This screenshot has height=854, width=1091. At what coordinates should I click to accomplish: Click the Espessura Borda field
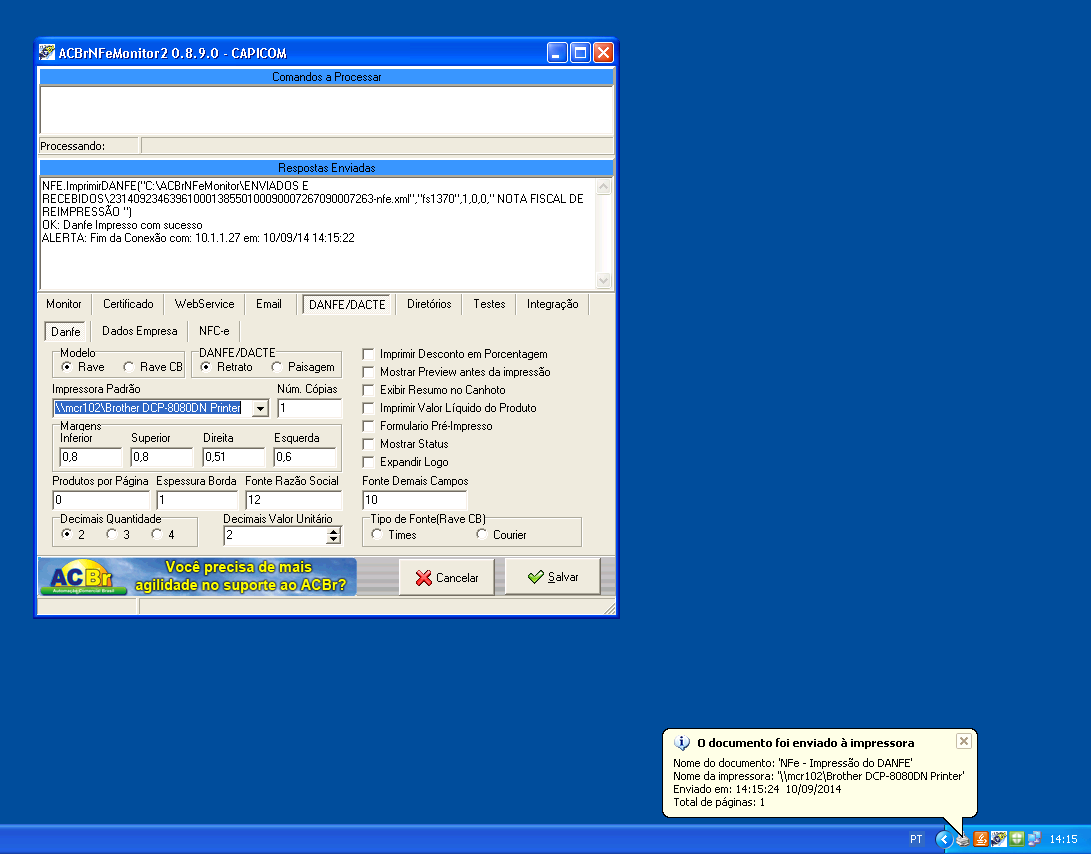(198, 500)
